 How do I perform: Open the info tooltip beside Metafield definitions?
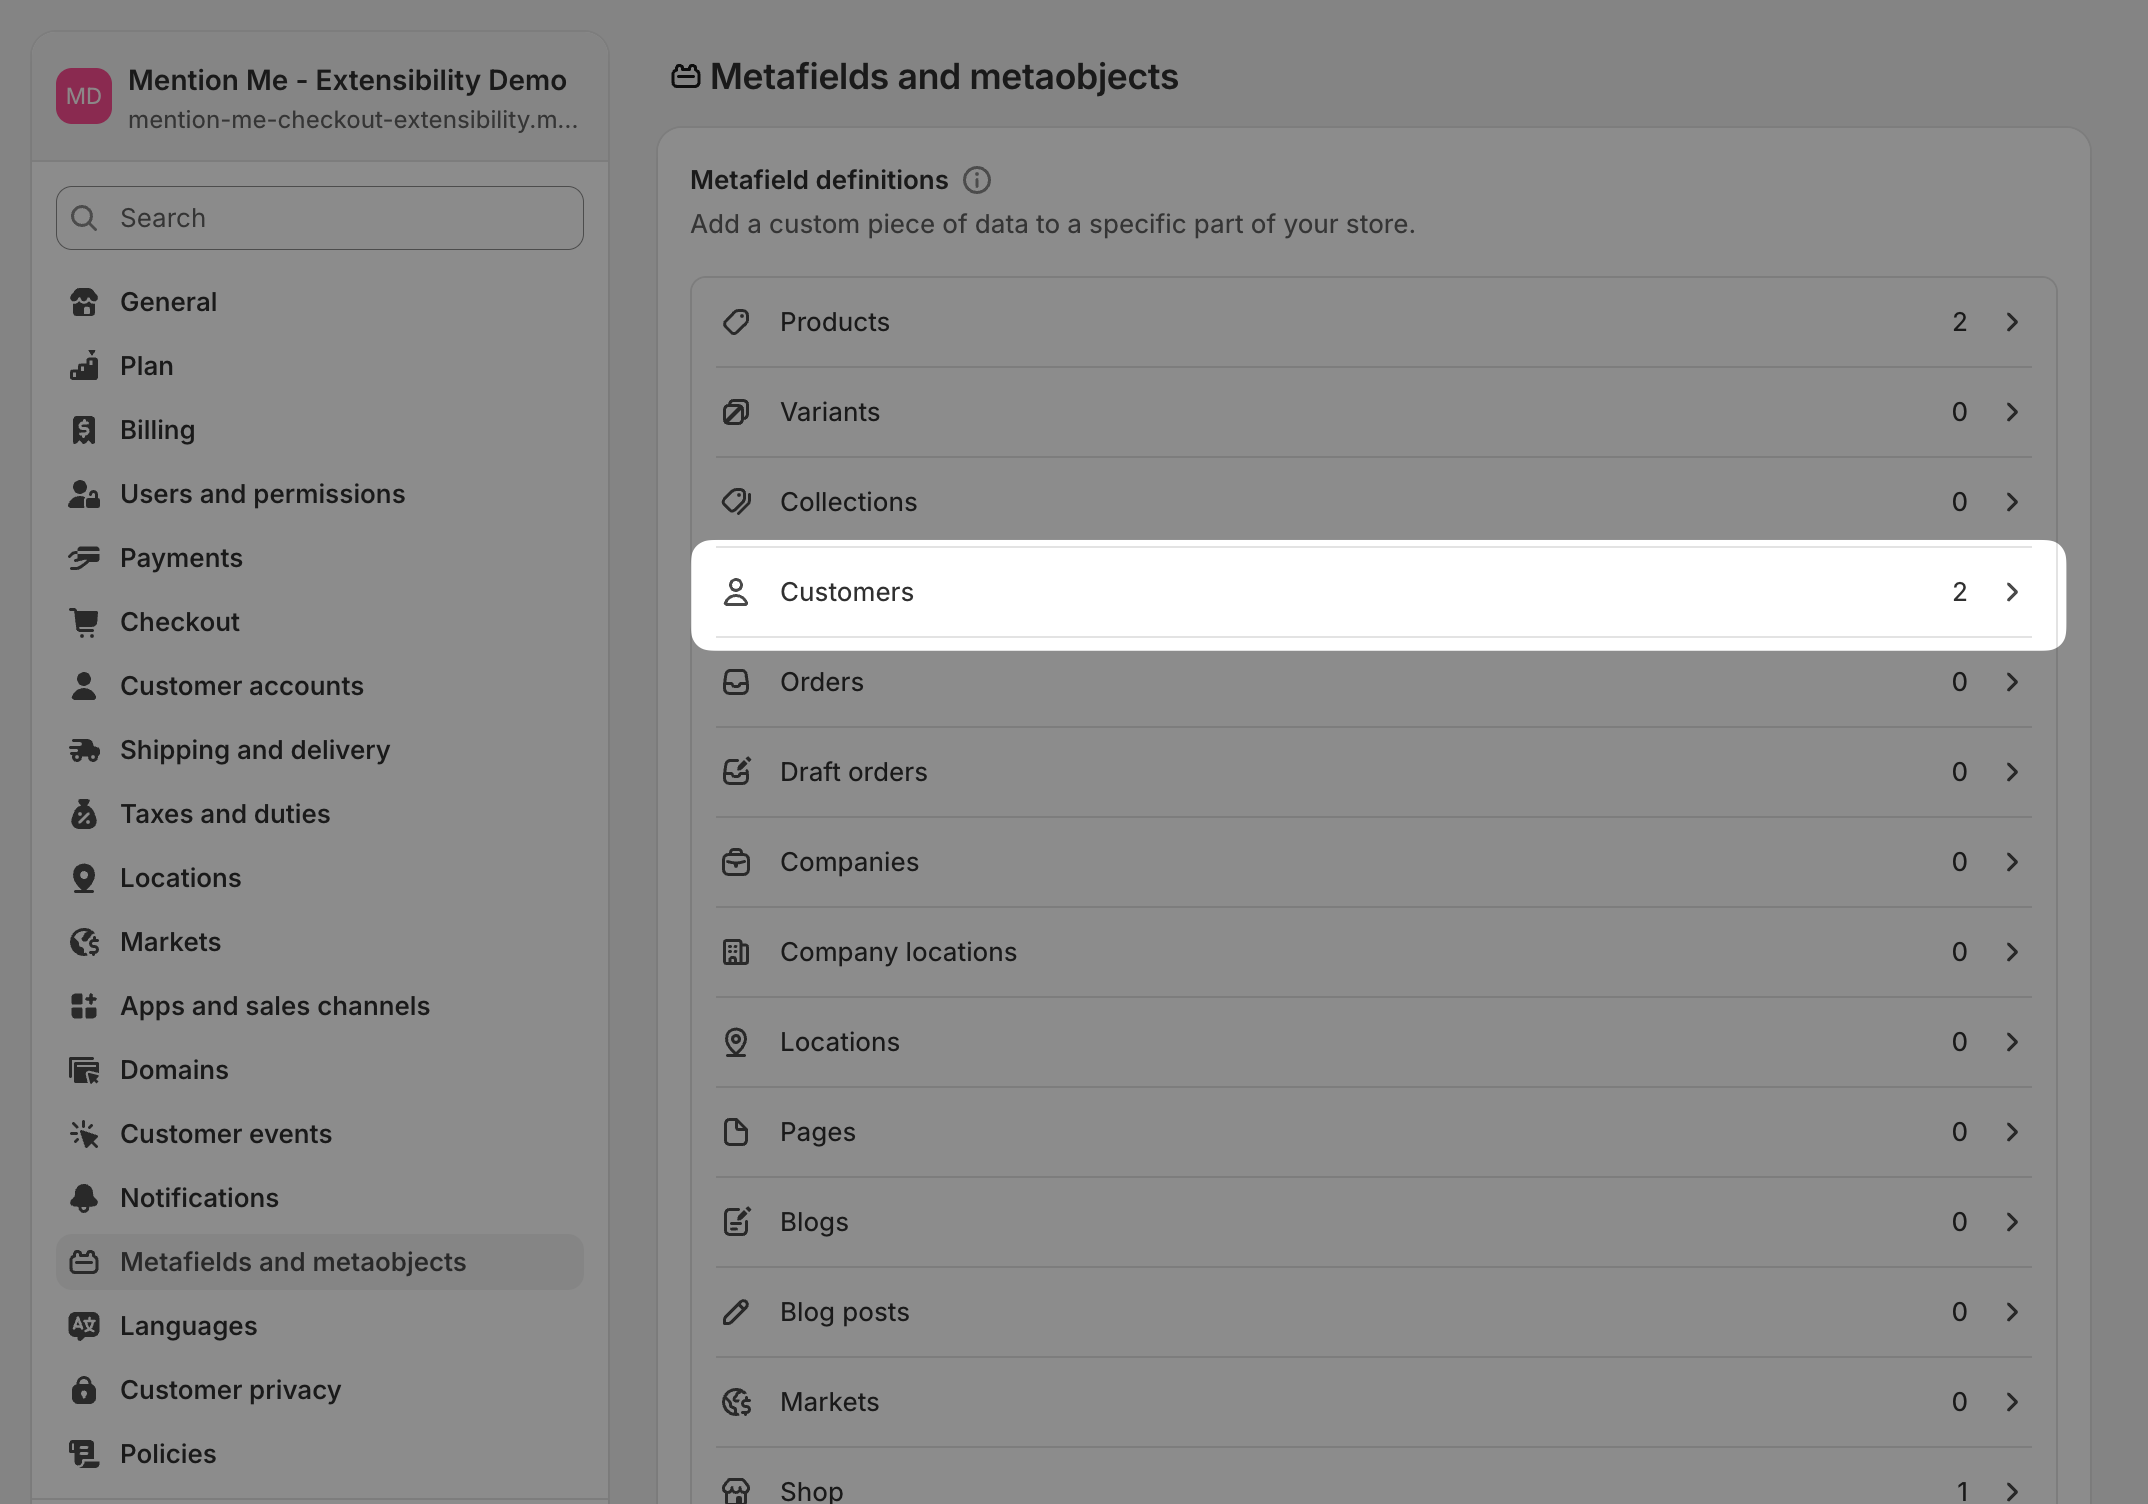(x=977, y=180)
